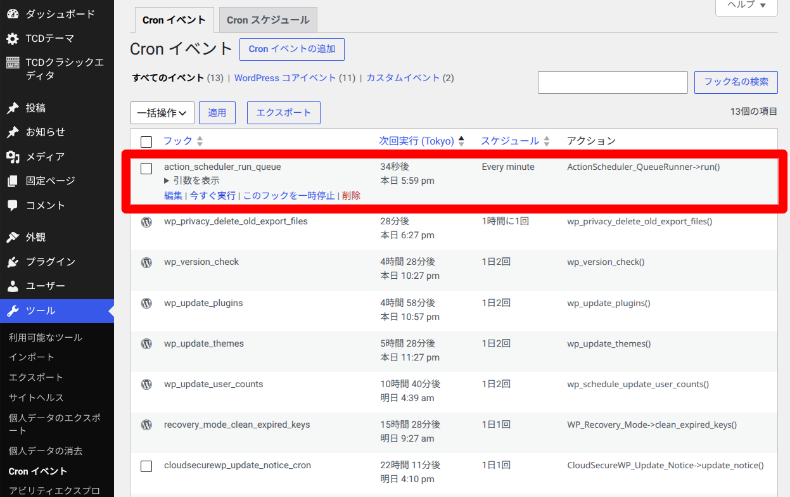This screenshot has height=497, width=790.
Task: Click WordPress icon beside wp_privacy_delete_old_export_files
Action: pos(146,222)
